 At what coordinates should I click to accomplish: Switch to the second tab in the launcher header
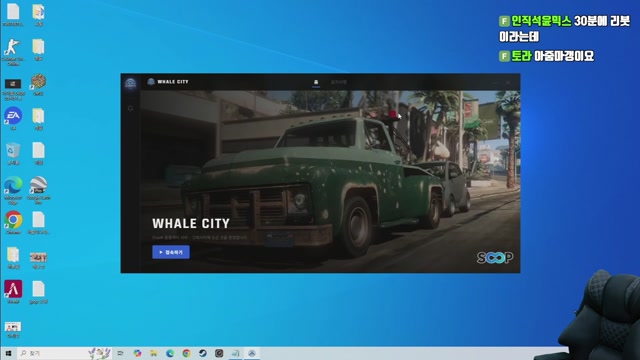[339, 82]
